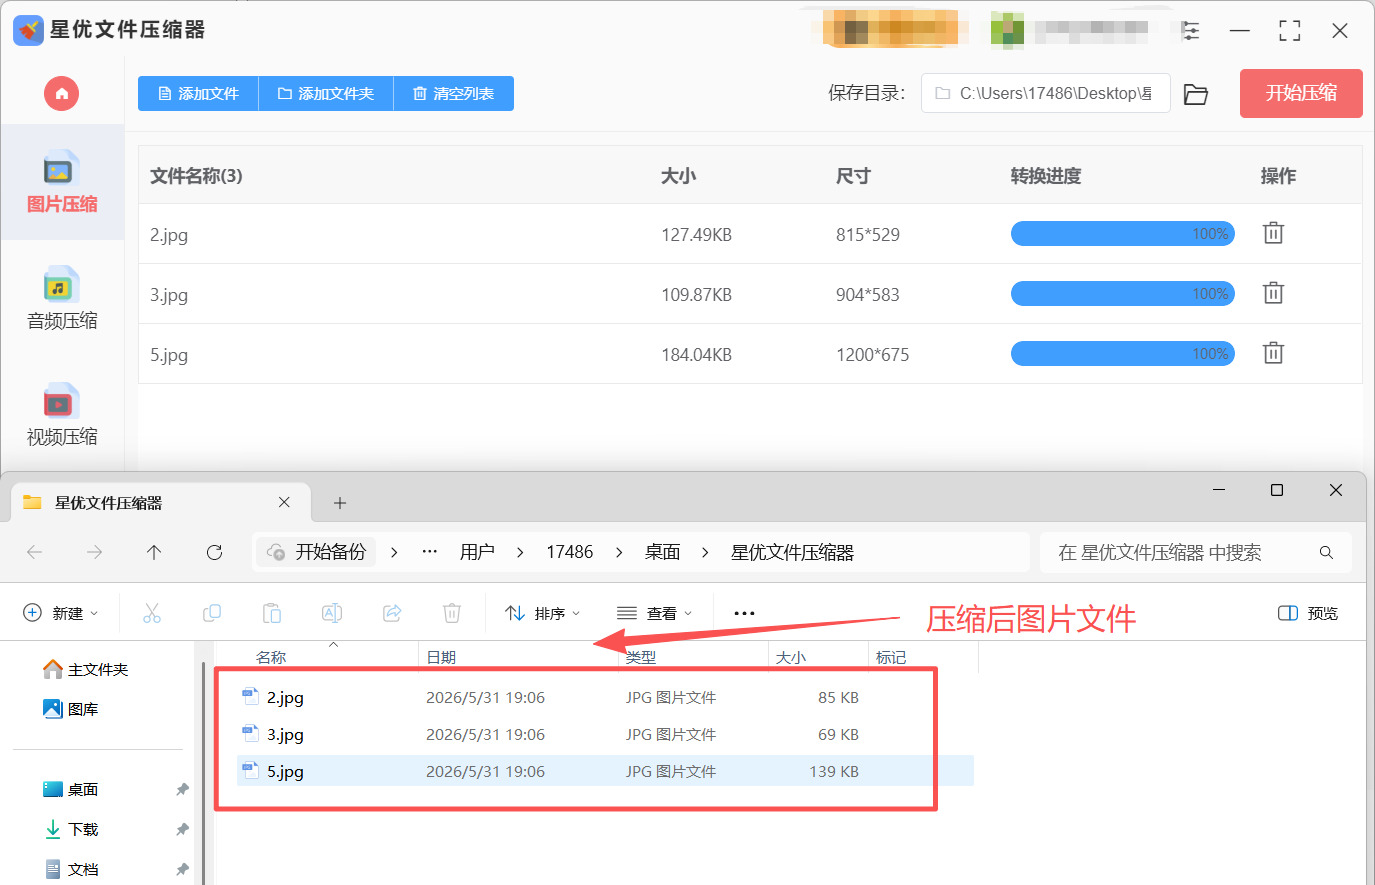Screen dimensions: 1375x885
Task: Unpin 桌面 using its pin icon
Action: click(182, 789)
